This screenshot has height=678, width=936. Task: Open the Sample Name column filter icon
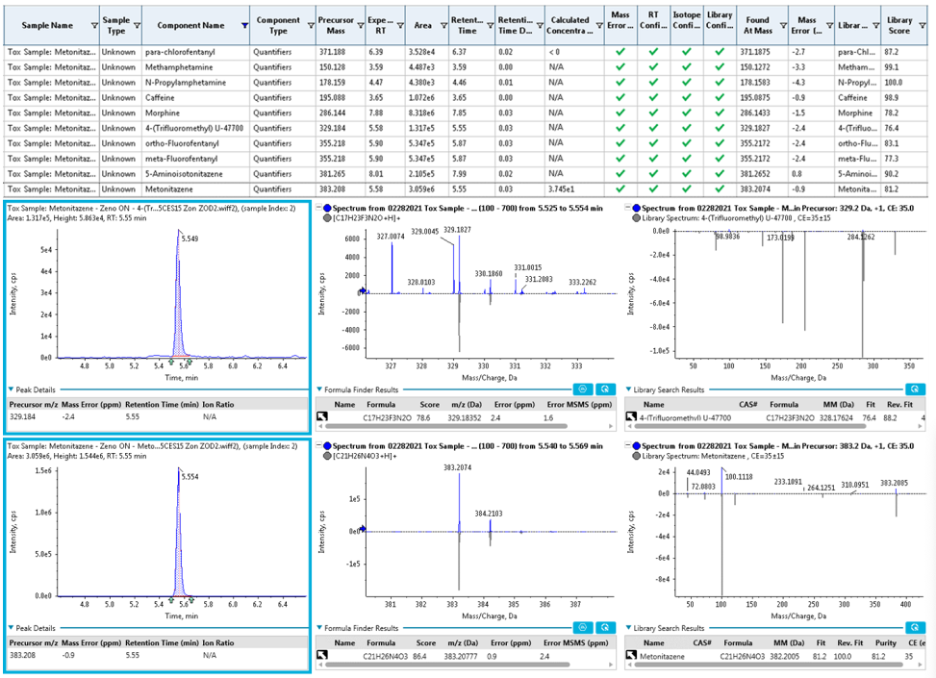(94, 26)
